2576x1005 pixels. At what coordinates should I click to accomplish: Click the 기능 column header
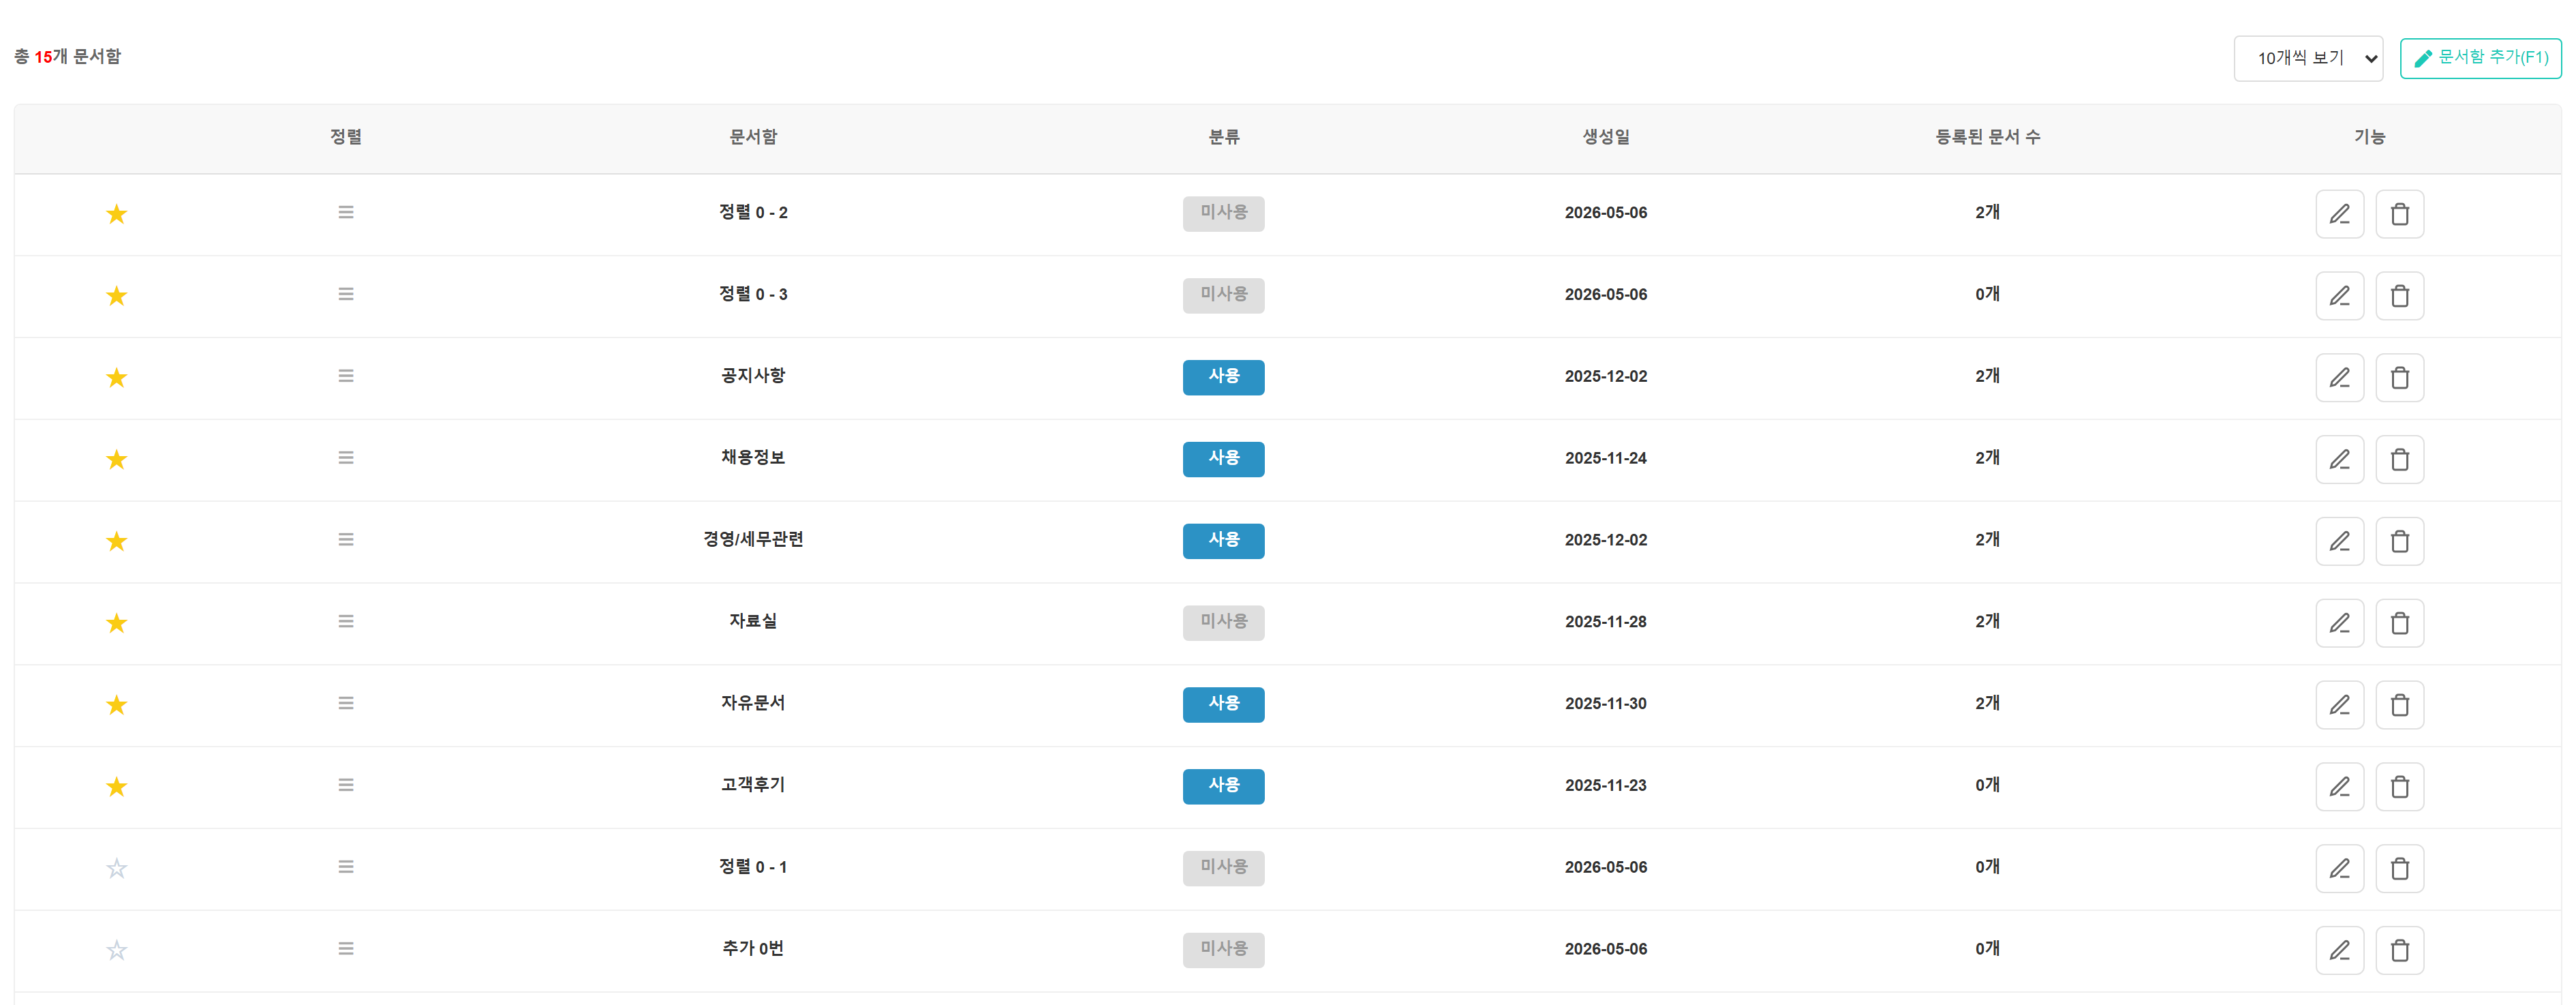[2369, 137]
